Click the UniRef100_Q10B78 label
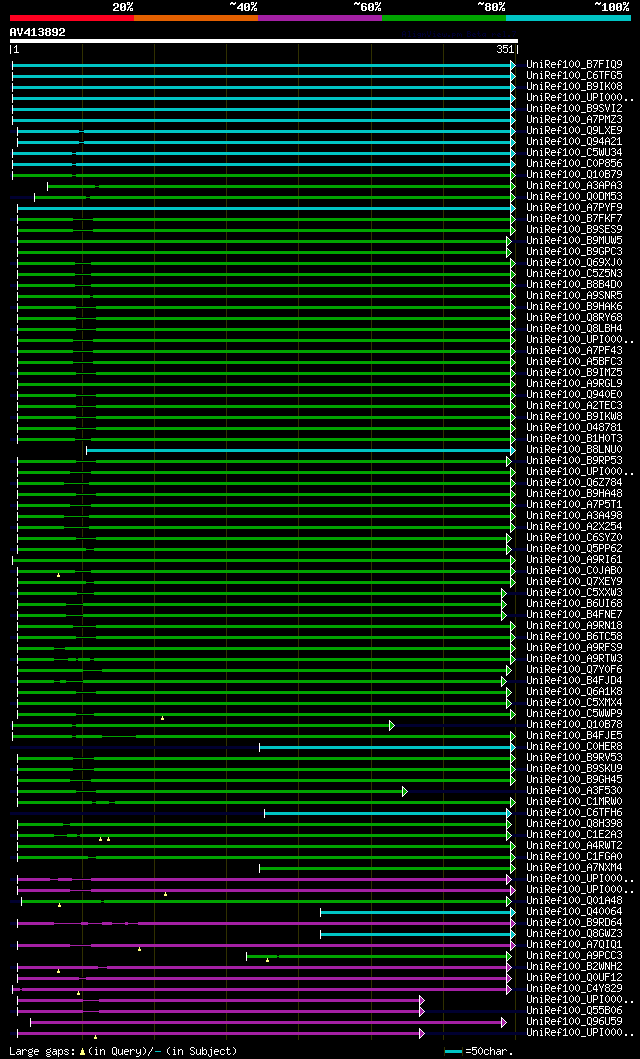640x1059 pixels. [x=575, y=724]
